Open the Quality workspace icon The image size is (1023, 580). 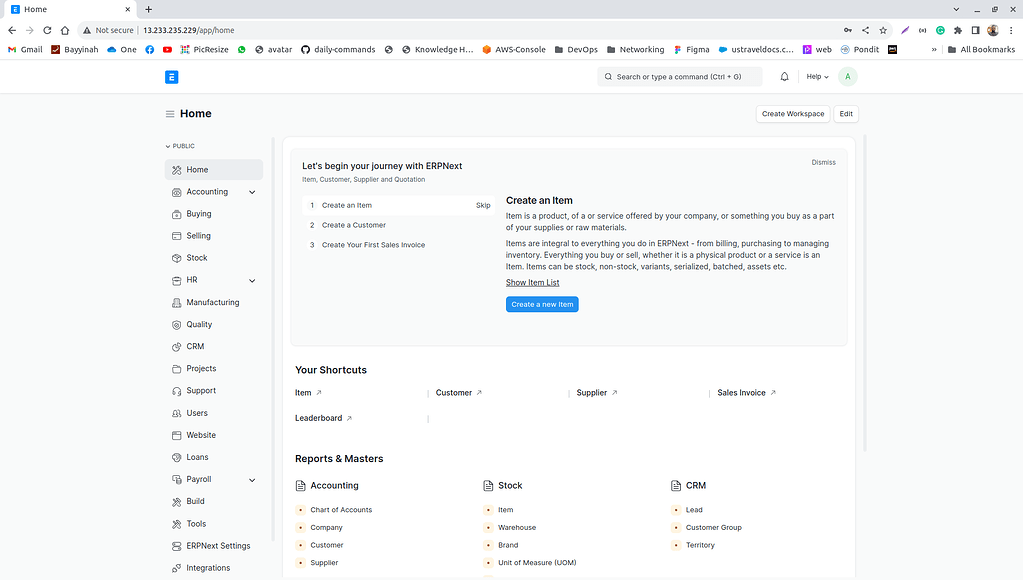click(x=176, y=324)
